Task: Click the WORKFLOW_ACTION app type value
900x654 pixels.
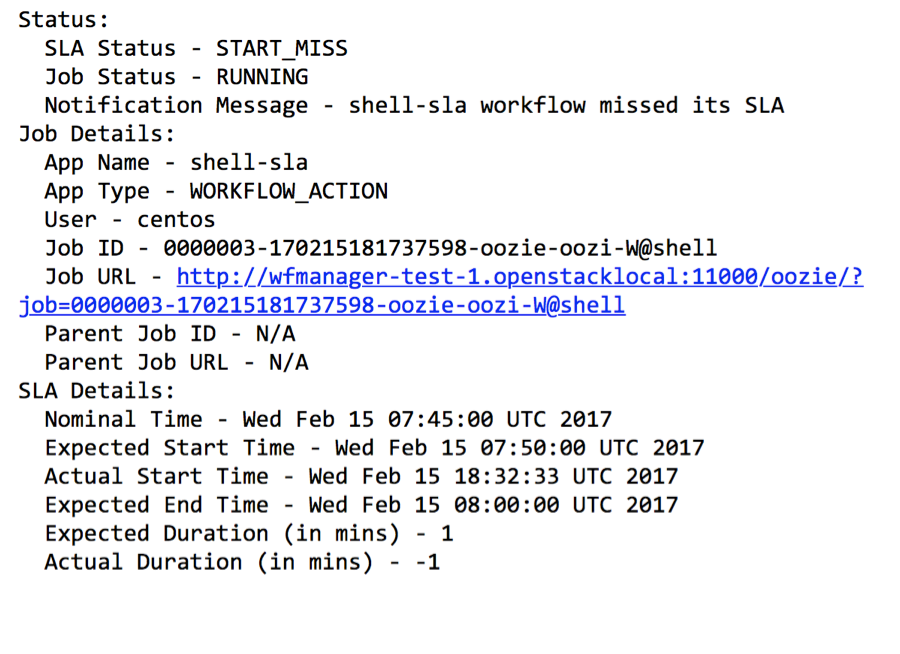Action: tap(288, 191)
